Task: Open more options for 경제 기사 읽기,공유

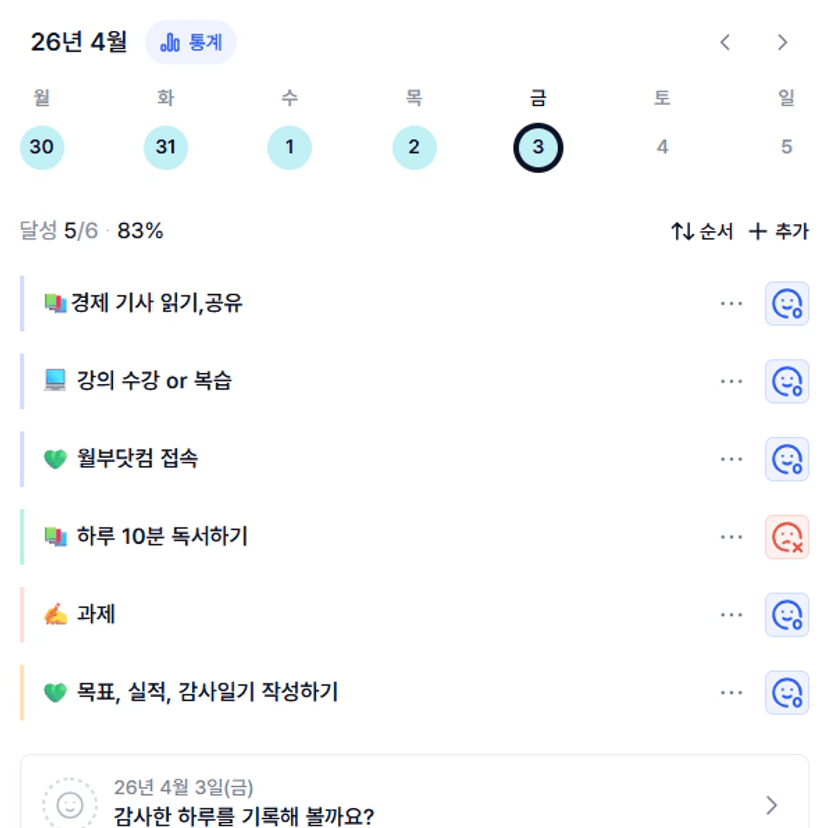Action: coord(732,303)
